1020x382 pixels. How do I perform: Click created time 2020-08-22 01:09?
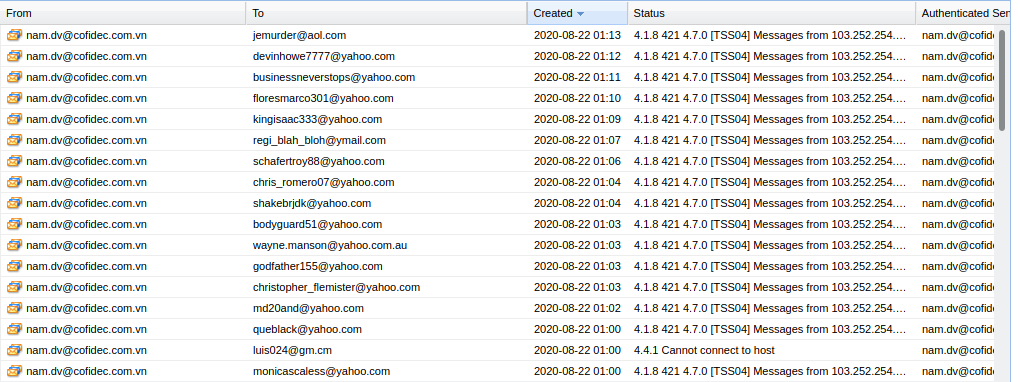(578, 119)
